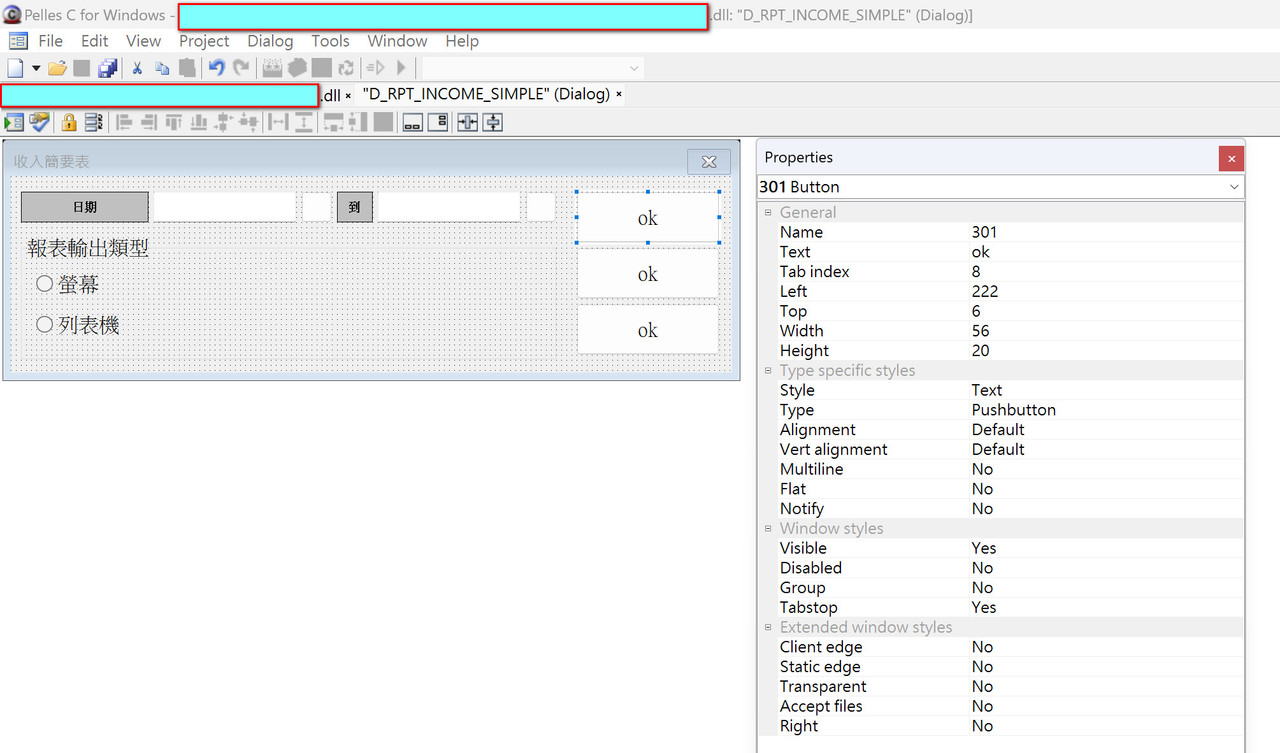Select the 日期 button in the dialog

[x=85, y=207]
